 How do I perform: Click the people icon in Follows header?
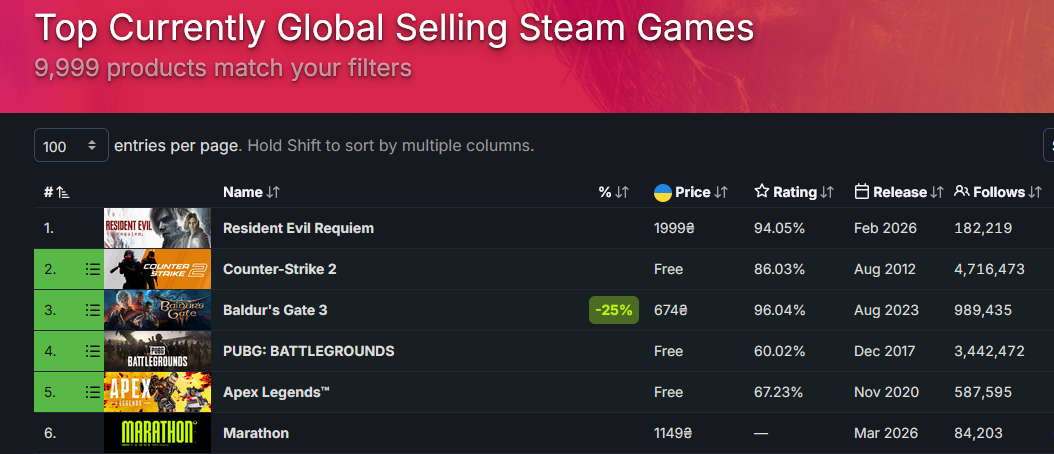click(962, 192)
